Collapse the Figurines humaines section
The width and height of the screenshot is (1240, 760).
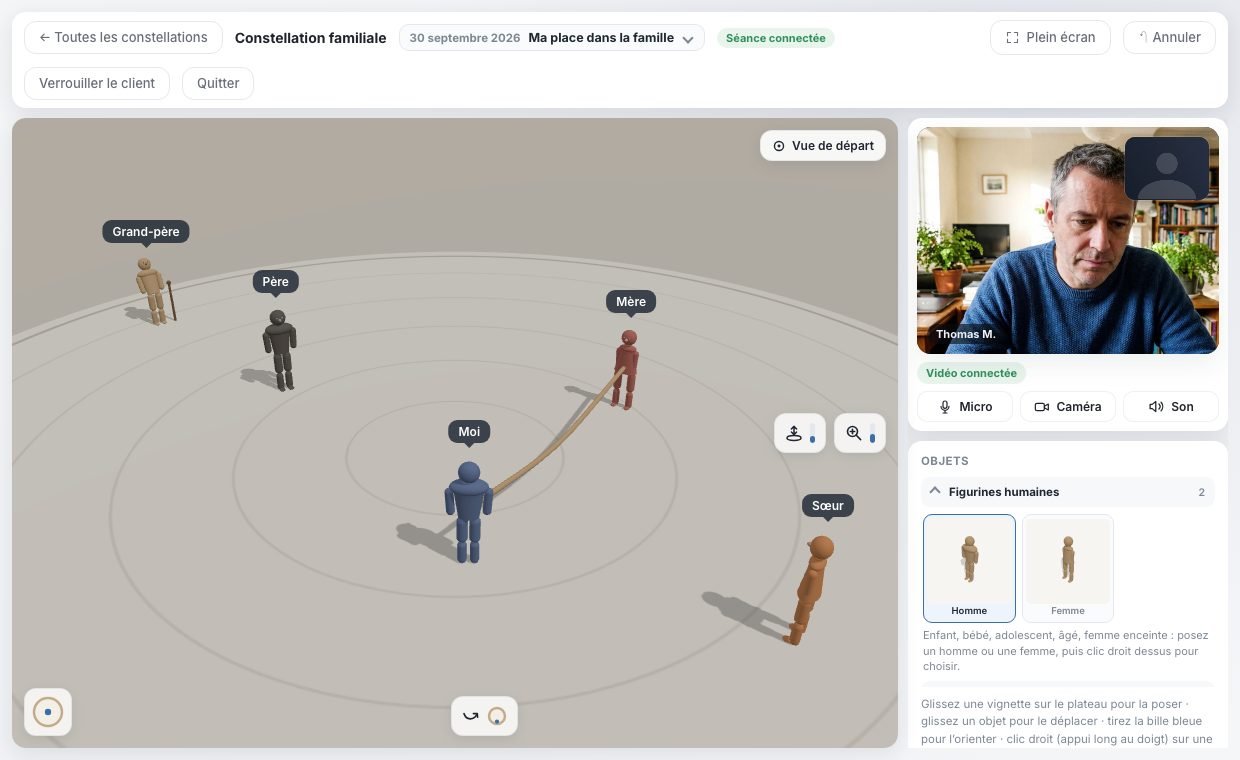1068,492
